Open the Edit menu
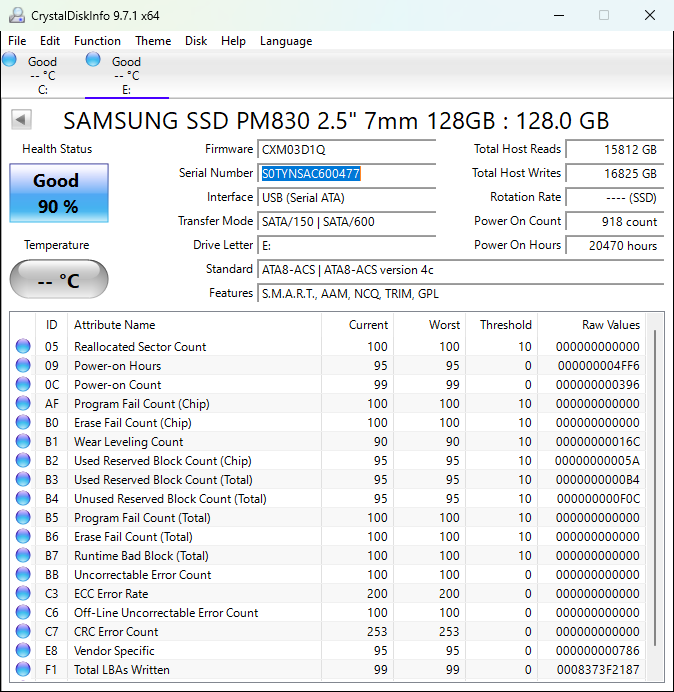Image resolution: width=674 pixels, height=692 pixels. pyautogui.click(x=50, y=41)
